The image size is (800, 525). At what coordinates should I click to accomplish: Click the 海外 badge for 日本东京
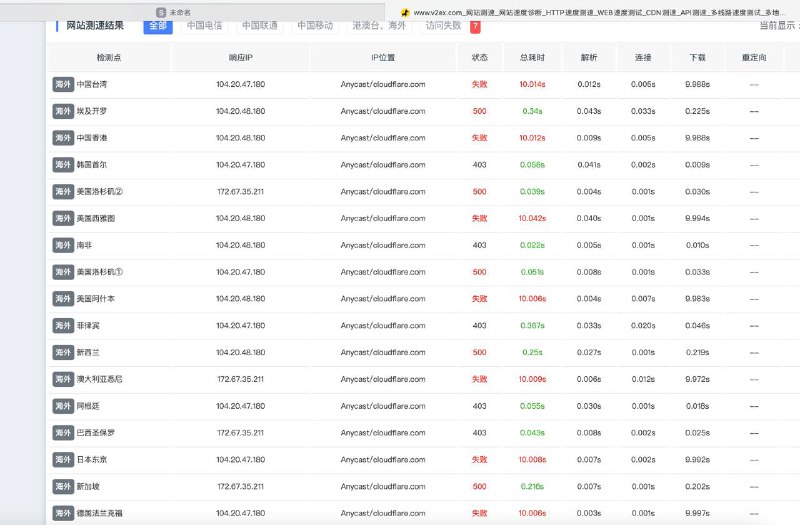pyautogui.click(x=63, y=460)
